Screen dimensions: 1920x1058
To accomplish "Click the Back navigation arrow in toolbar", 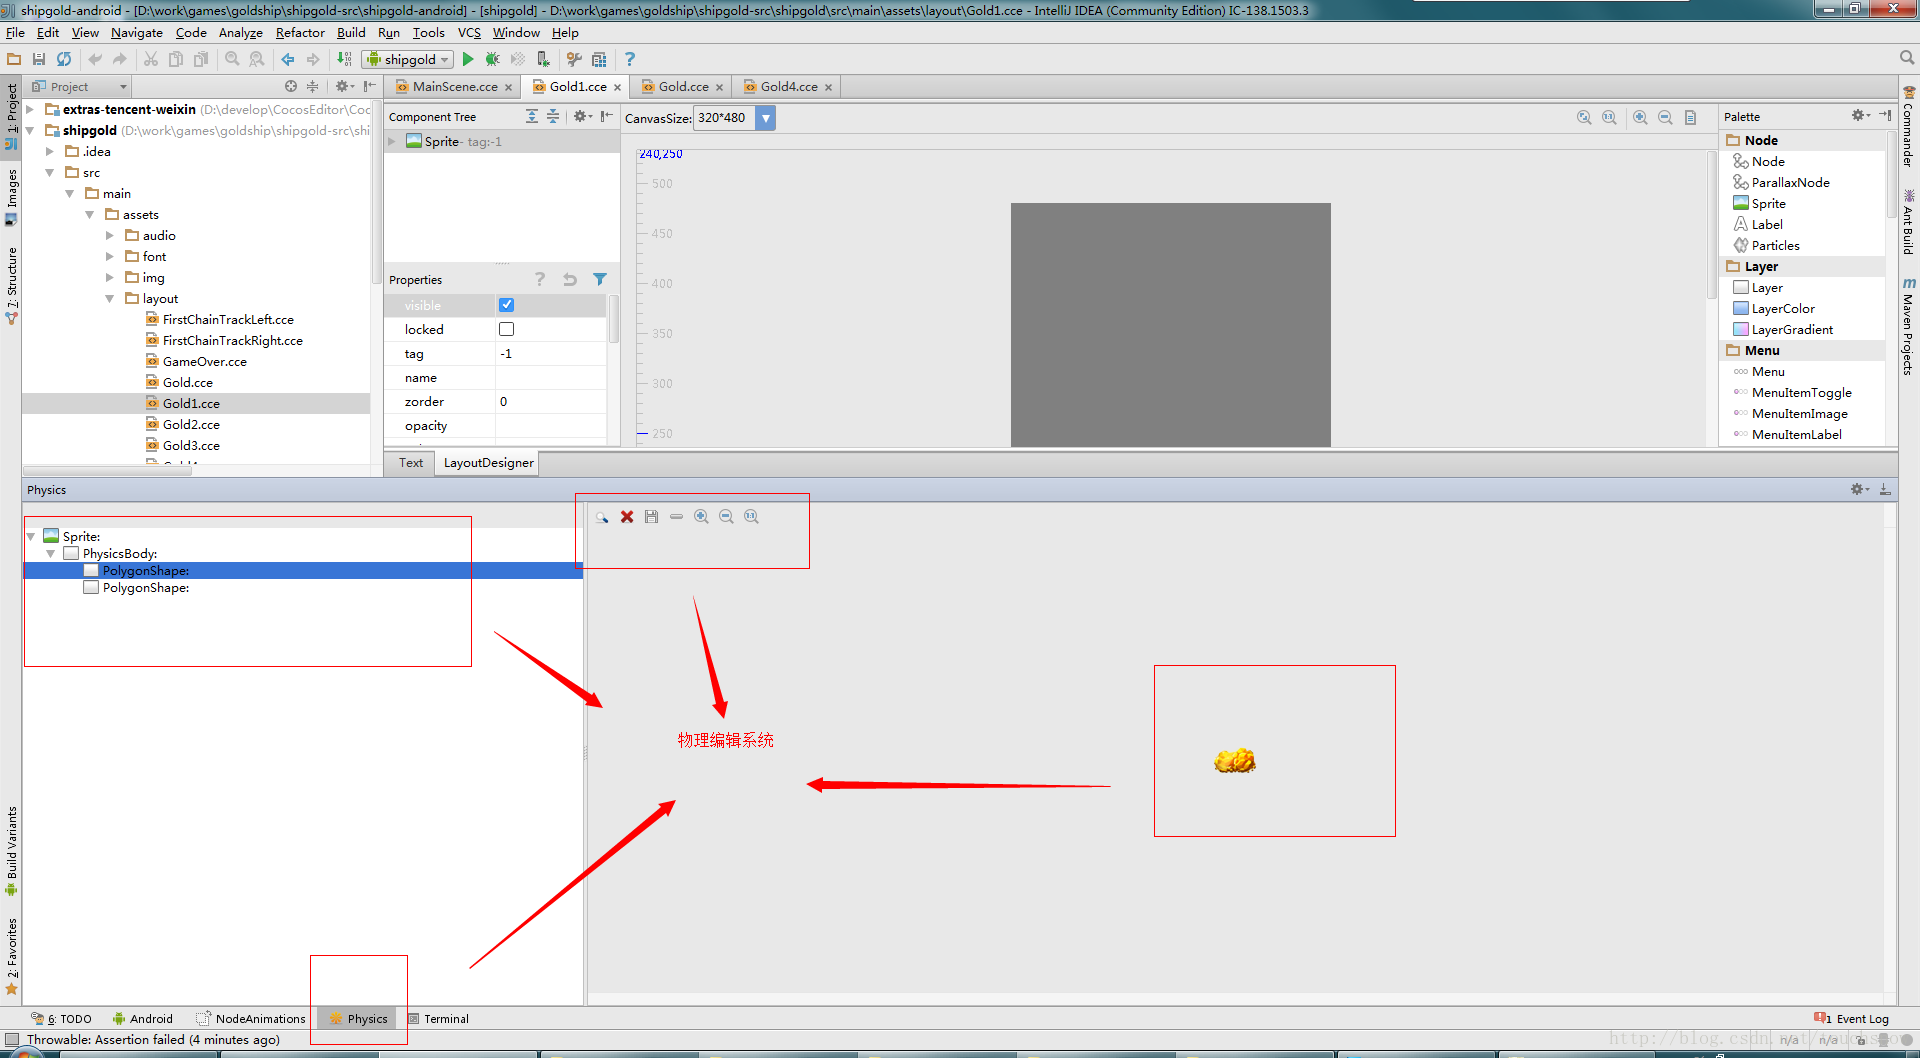I will pos(288,60).
